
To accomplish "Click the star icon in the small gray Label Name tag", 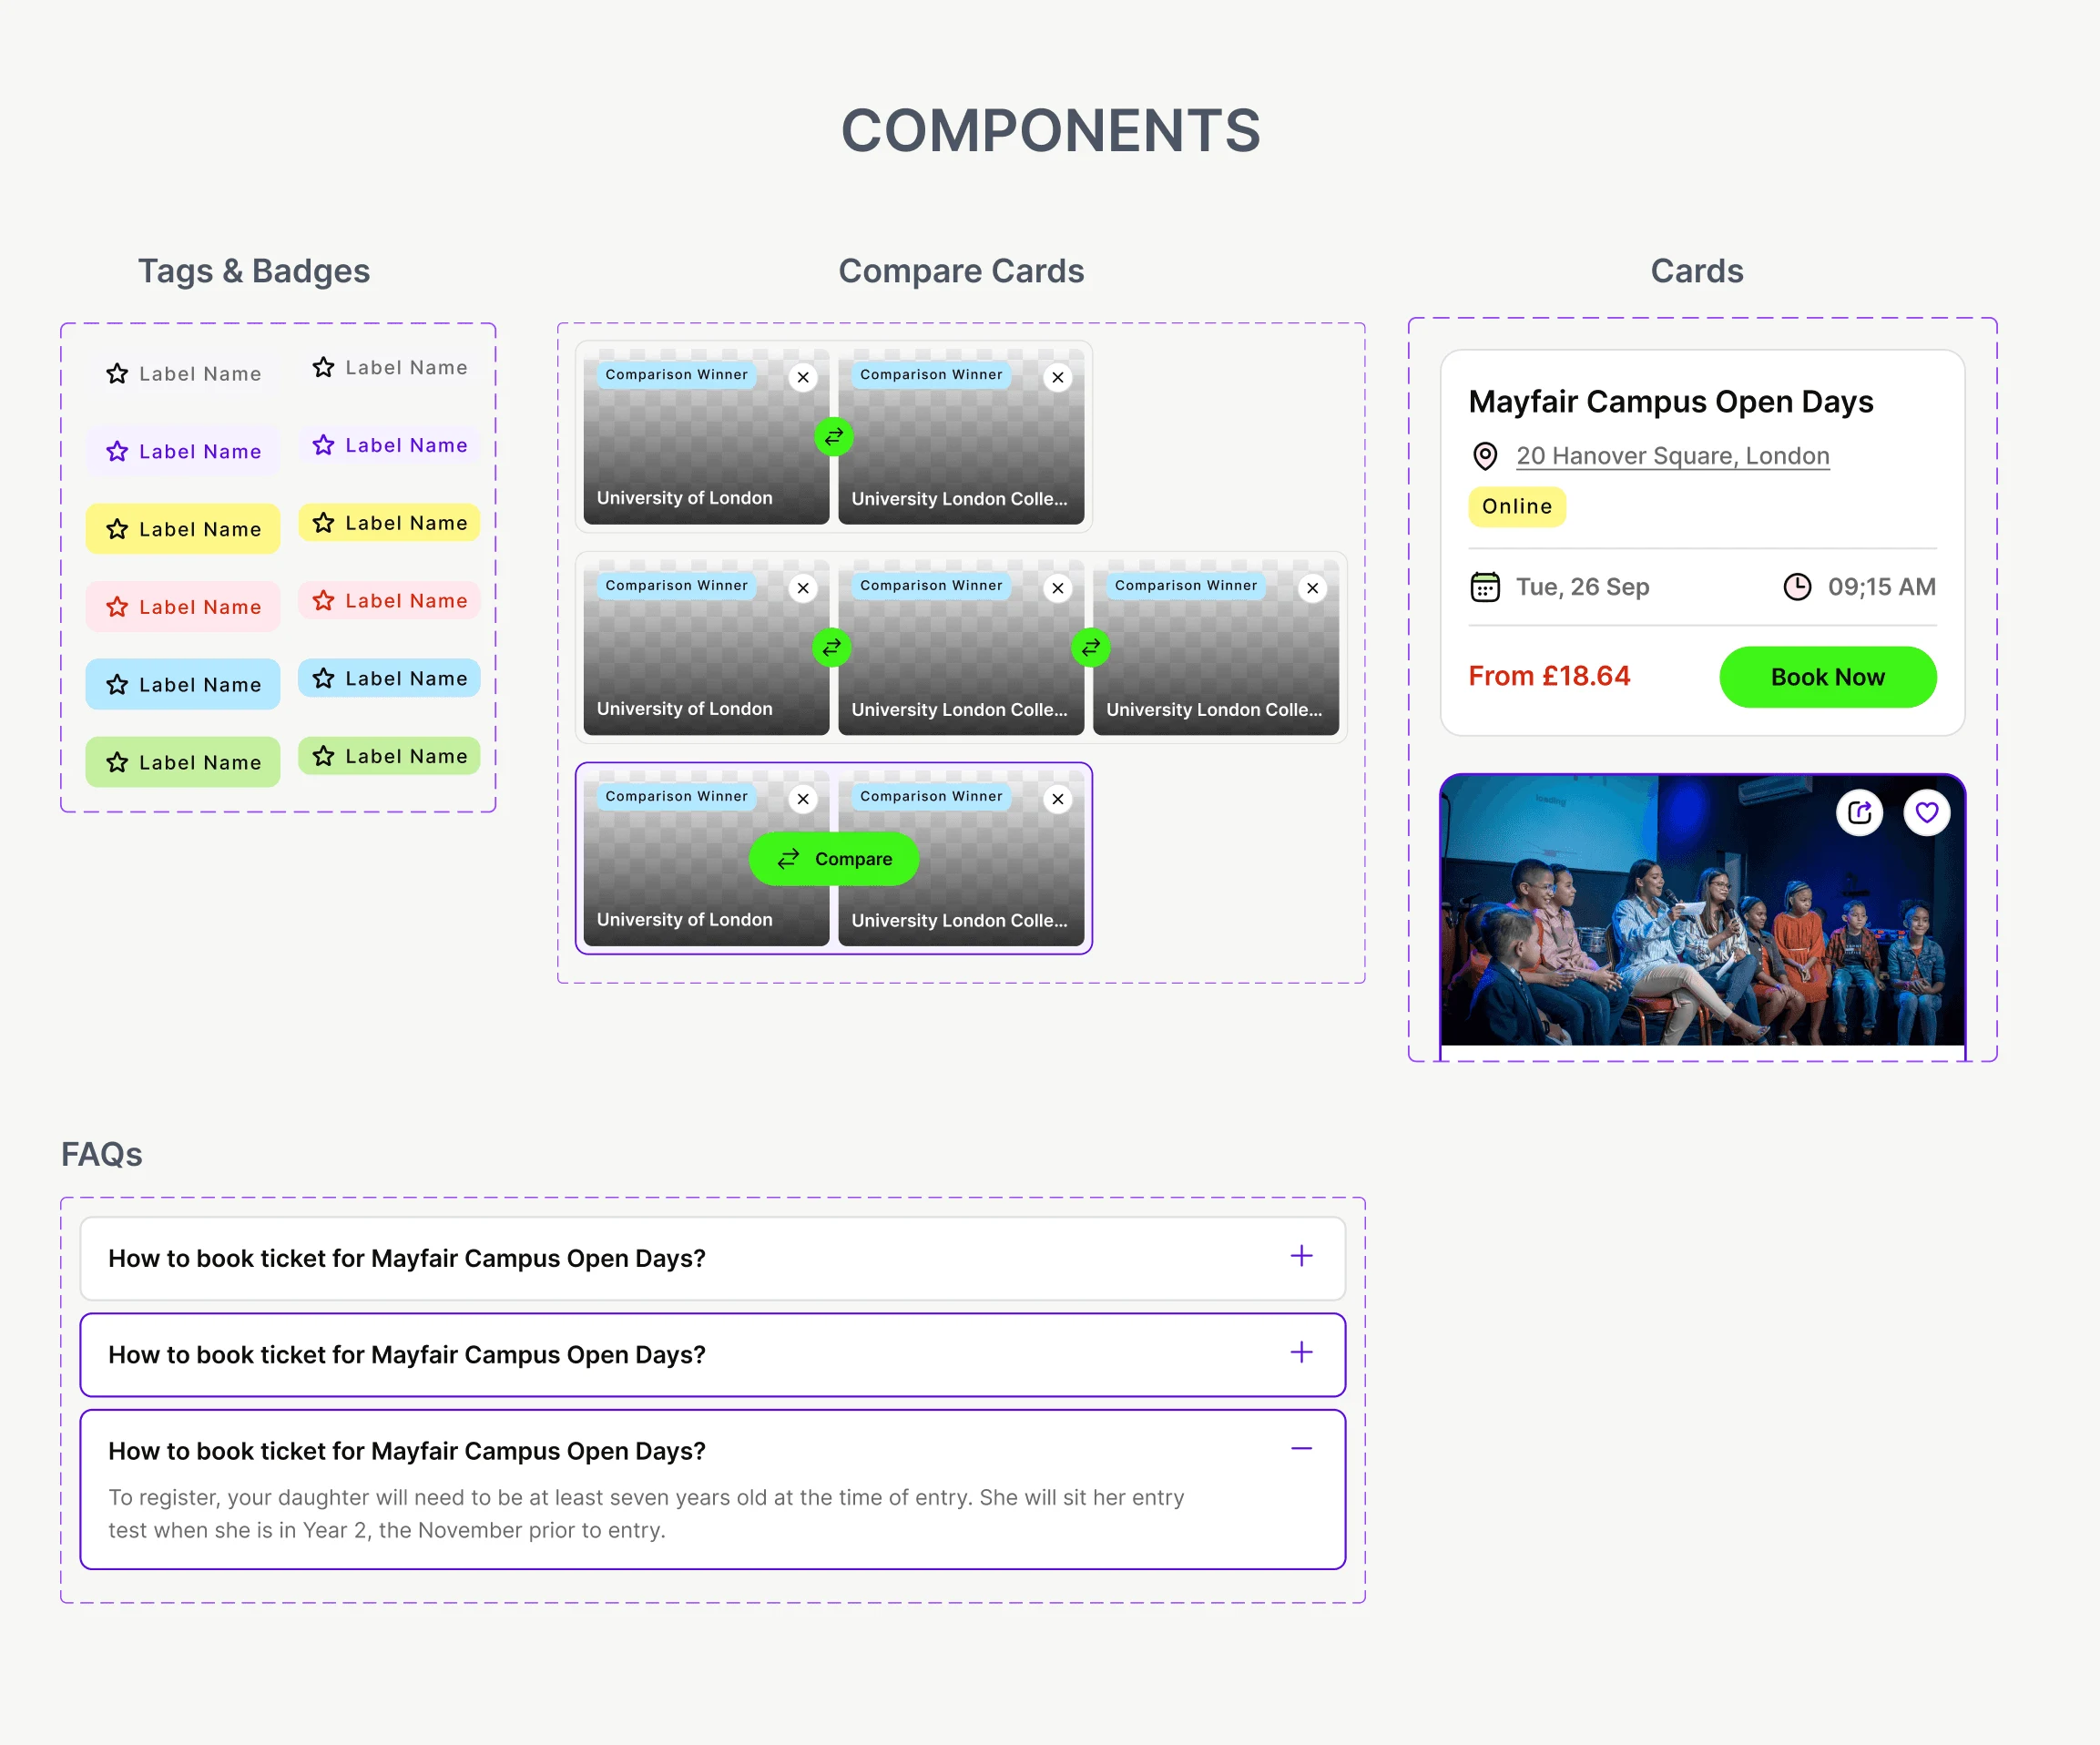I will 323,367.
